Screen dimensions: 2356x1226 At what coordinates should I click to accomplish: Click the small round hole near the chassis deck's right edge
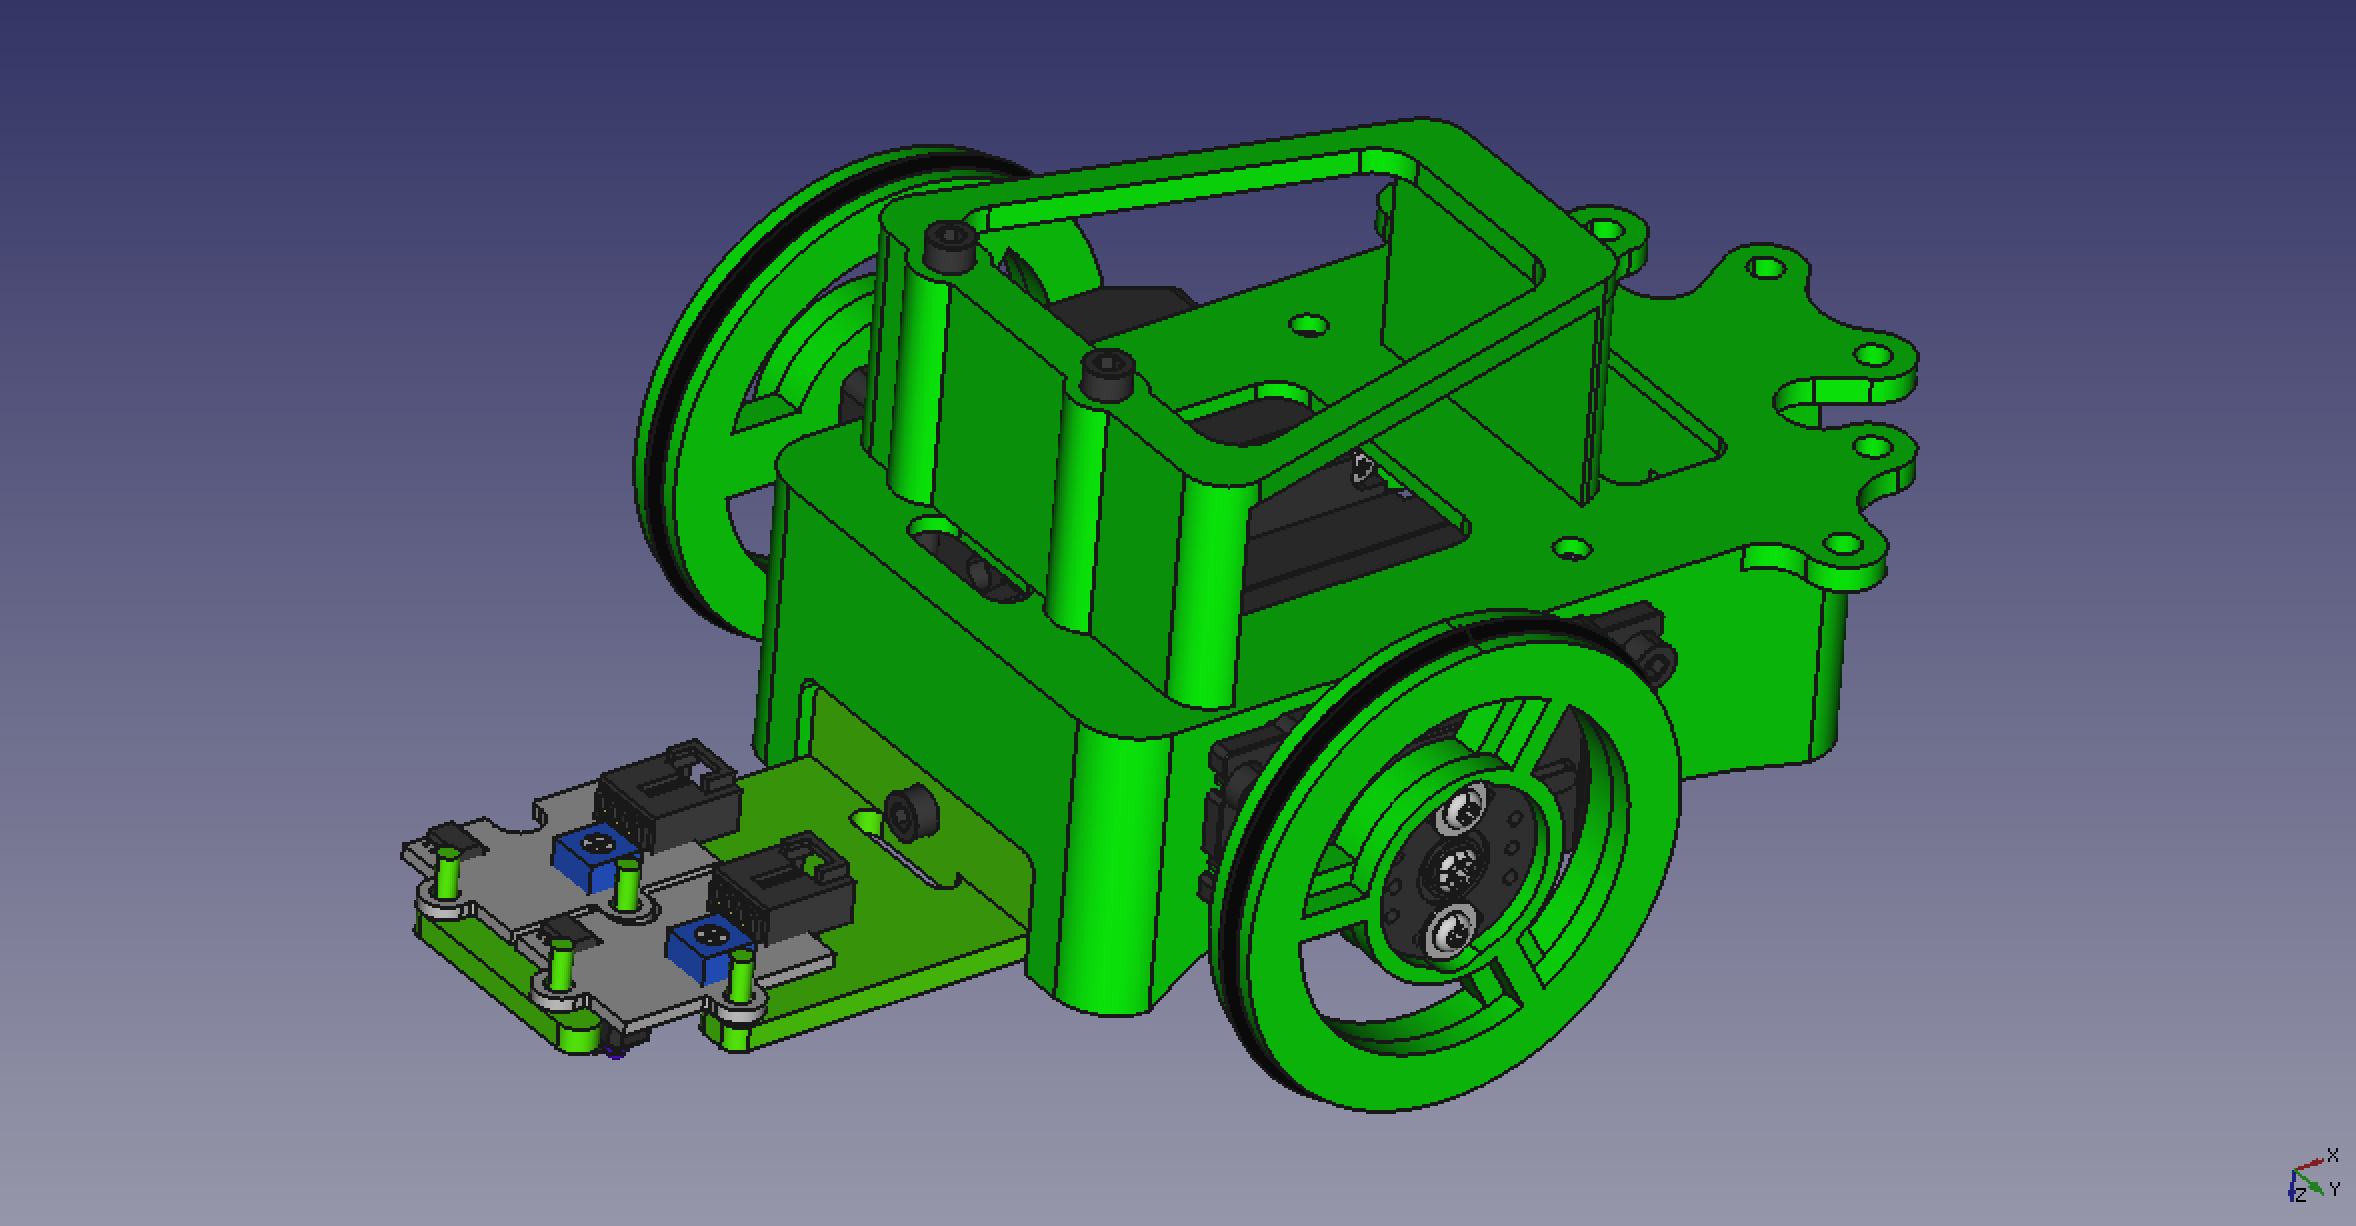tap(1571, 547)
